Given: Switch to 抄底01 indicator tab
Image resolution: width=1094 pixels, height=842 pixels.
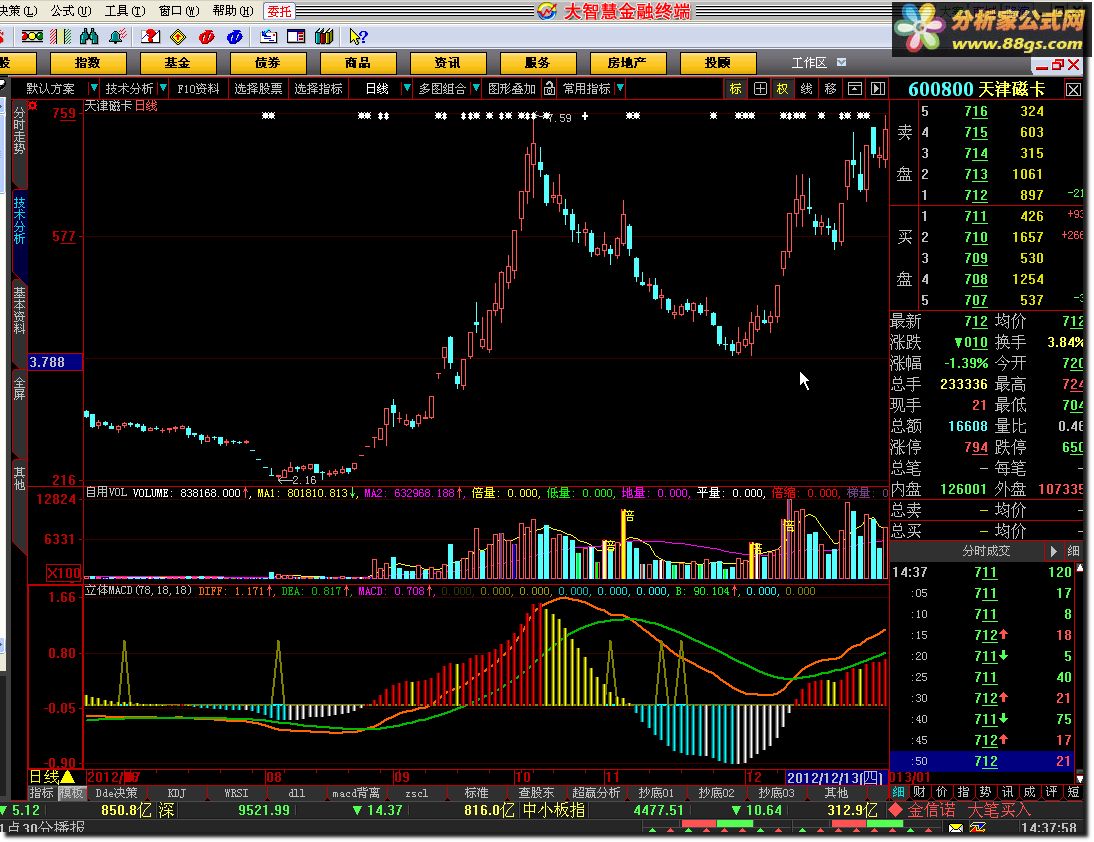Looking at the screenshot, I should tap(656, 793).
